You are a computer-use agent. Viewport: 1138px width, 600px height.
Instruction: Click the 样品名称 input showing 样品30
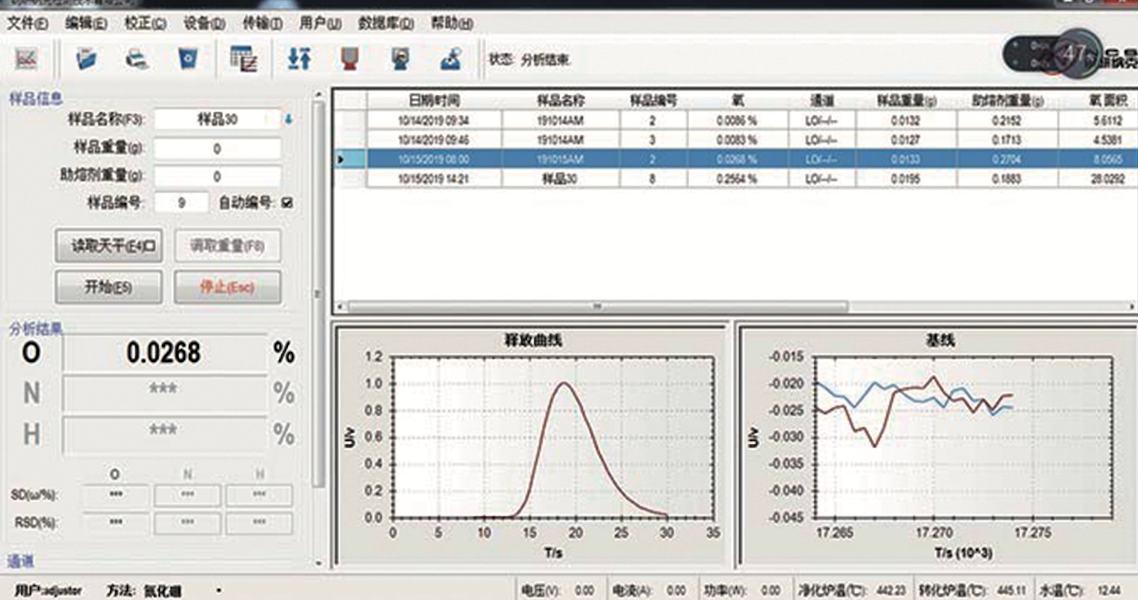tap(217, 119)
